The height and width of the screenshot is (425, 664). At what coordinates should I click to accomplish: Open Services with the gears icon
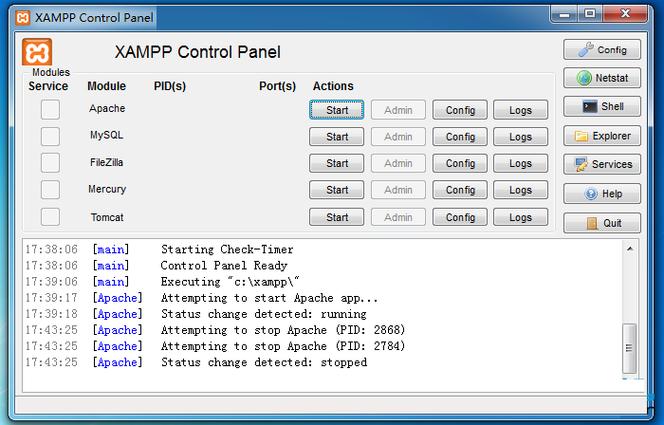[x=602, y=164]
